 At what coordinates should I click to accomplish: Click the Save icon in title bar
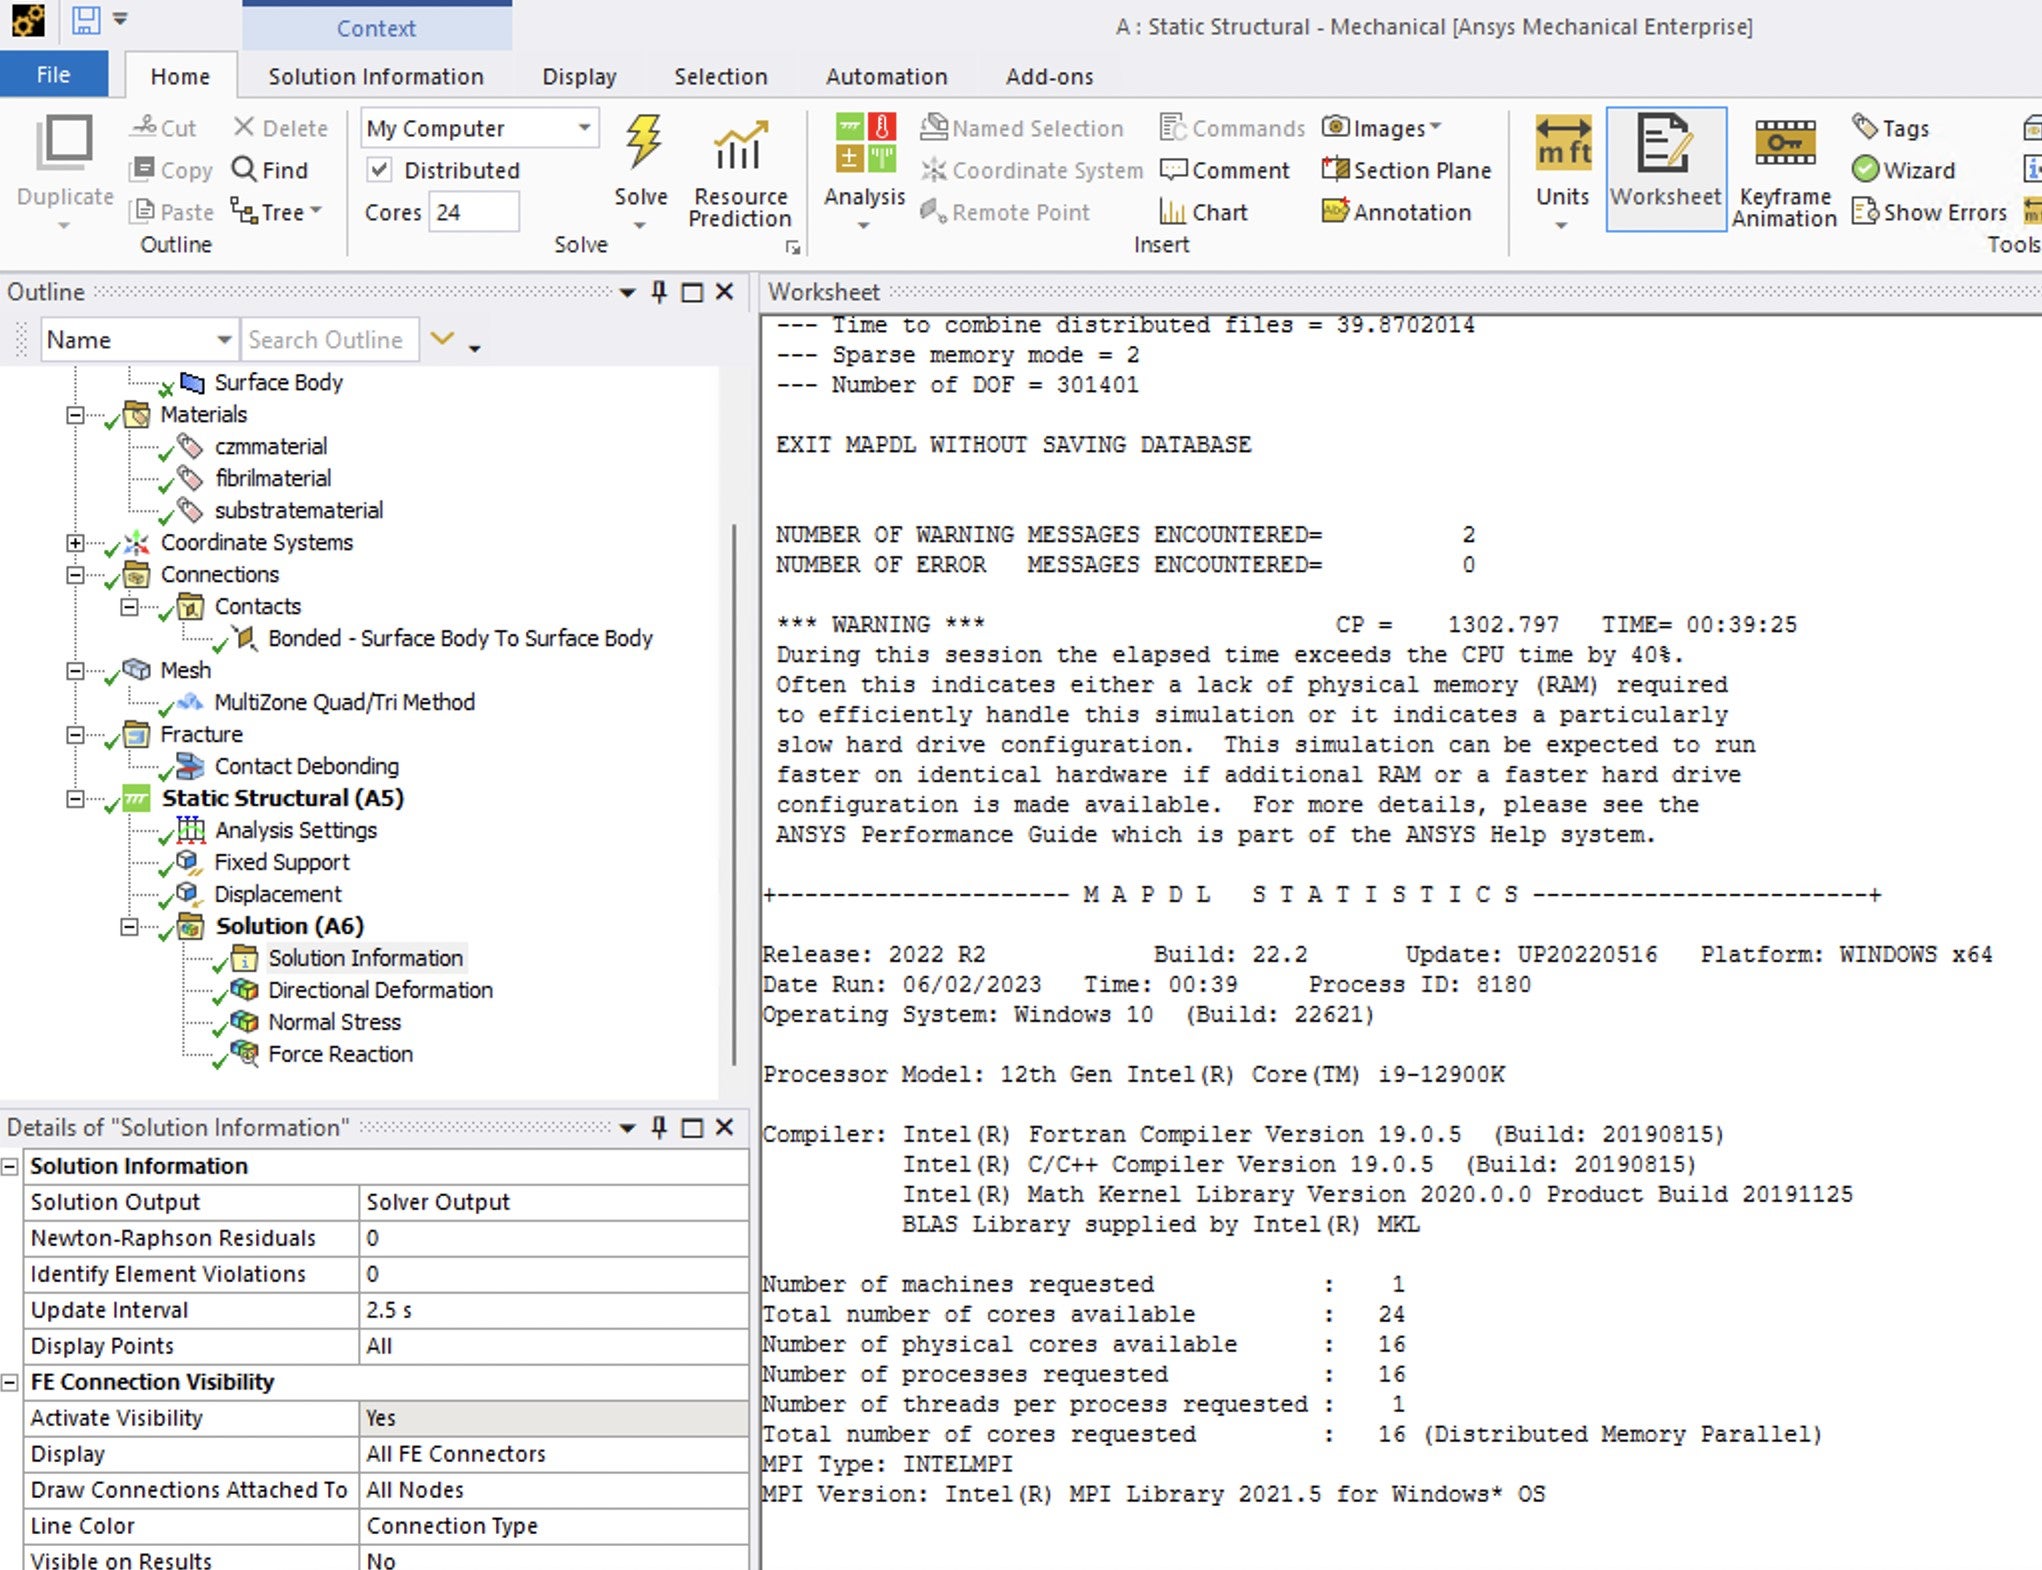[86, 19]
